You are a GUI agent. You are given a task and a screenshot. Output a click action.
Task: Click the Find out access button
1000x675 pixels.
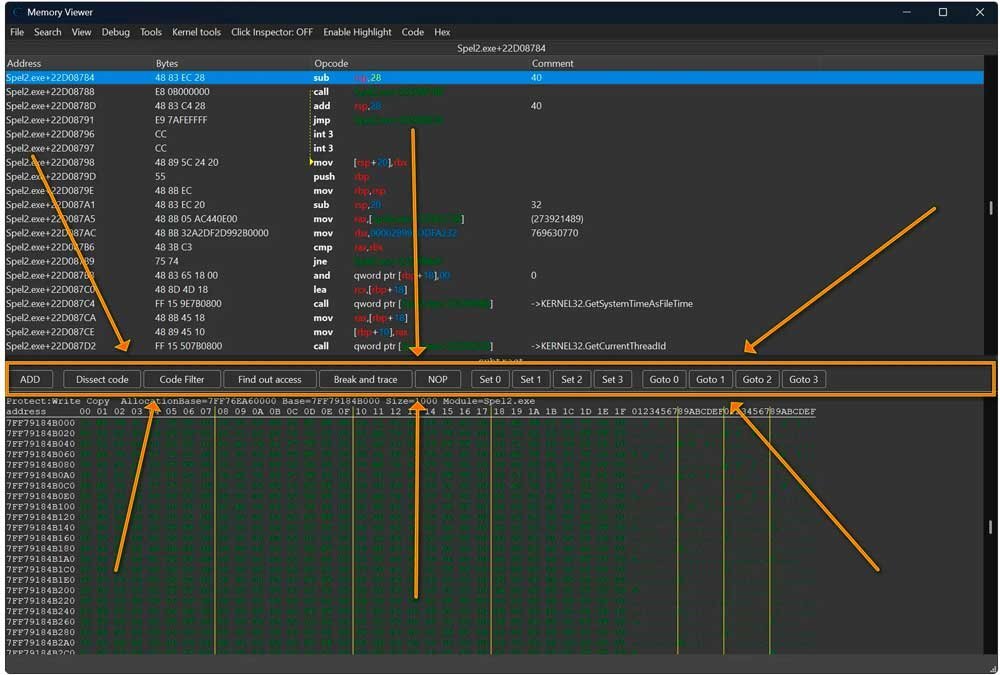click(270, 379)
